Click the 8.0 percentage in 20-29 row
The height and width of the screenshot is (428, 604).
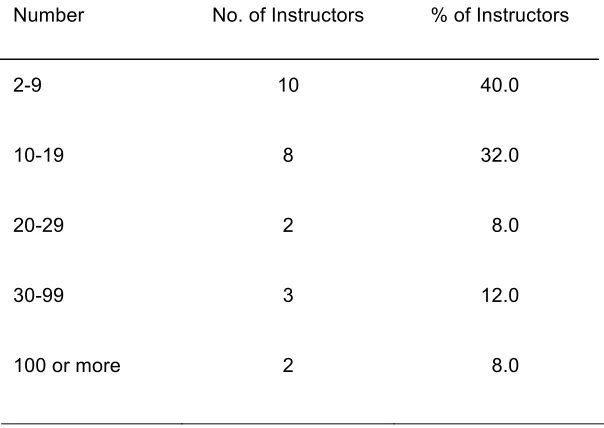tap(505, 225)
